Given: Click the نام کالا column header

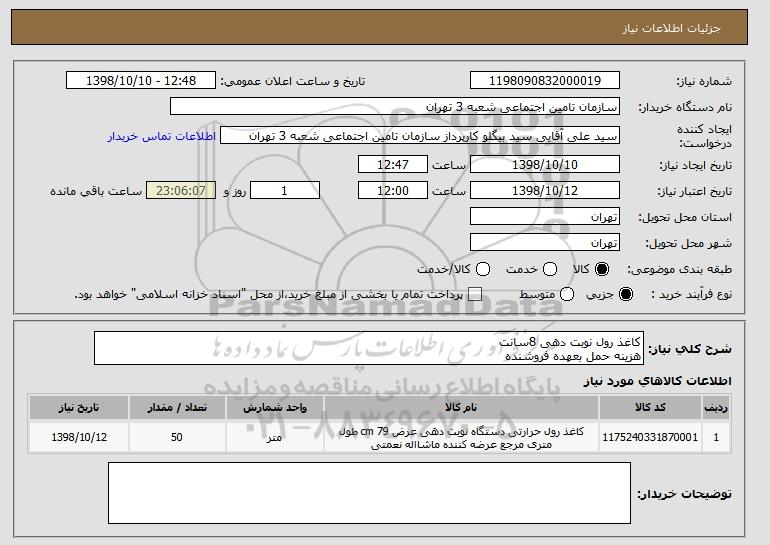Looking at the screenshot, I should click(x=461, y=408).
